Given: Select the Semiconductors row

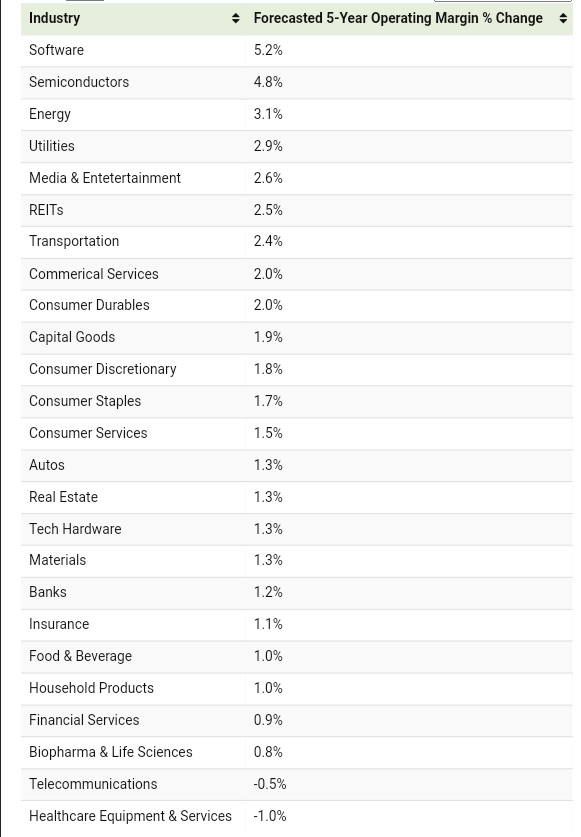Looking at the screenshot, I should [x=297, y=82].
